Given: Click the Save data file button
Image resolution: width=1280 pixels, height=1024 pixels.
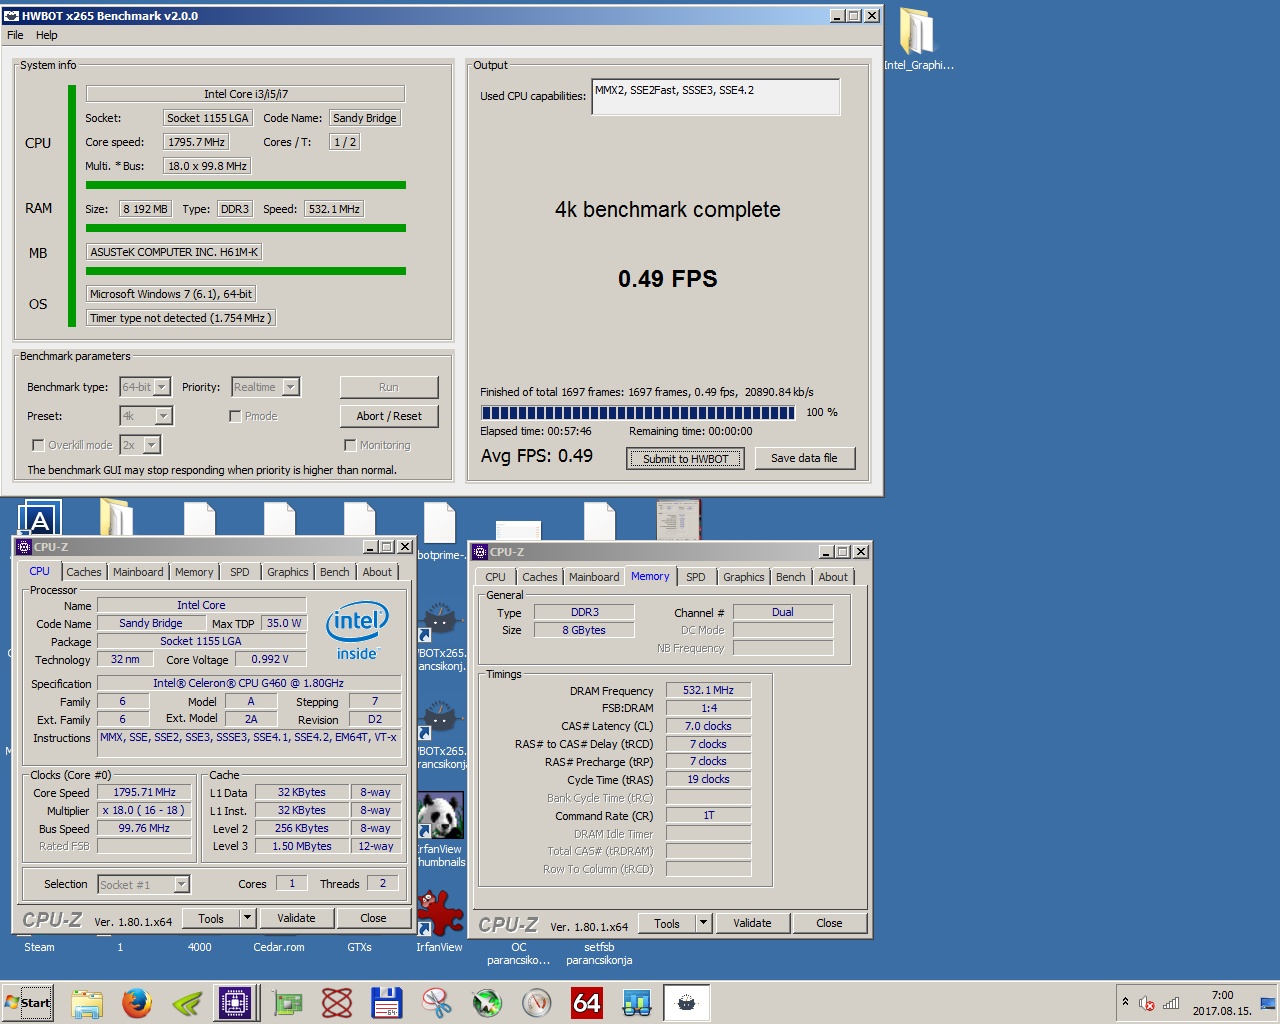Looking at the screenshot, I should coord(804,458).
